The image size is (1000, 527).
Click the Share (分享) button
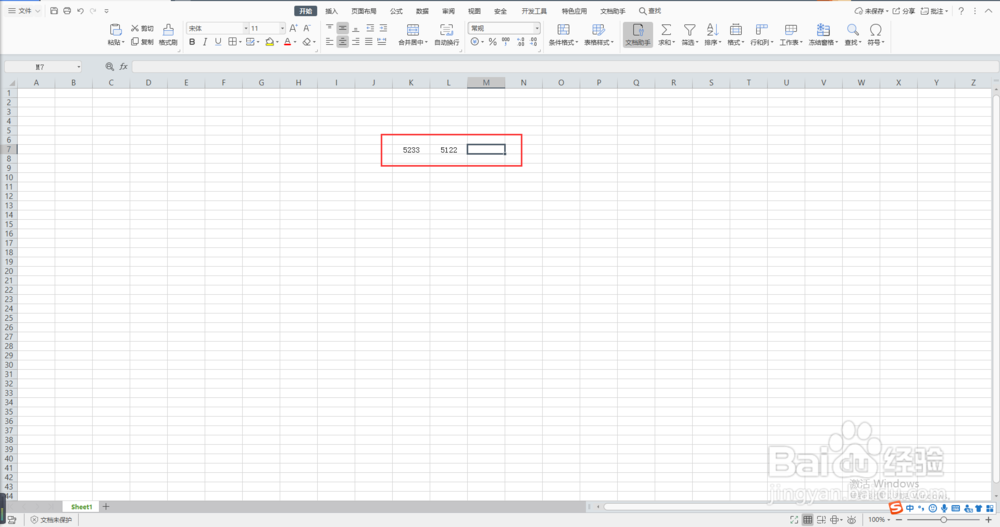click(x=904, y=11)
